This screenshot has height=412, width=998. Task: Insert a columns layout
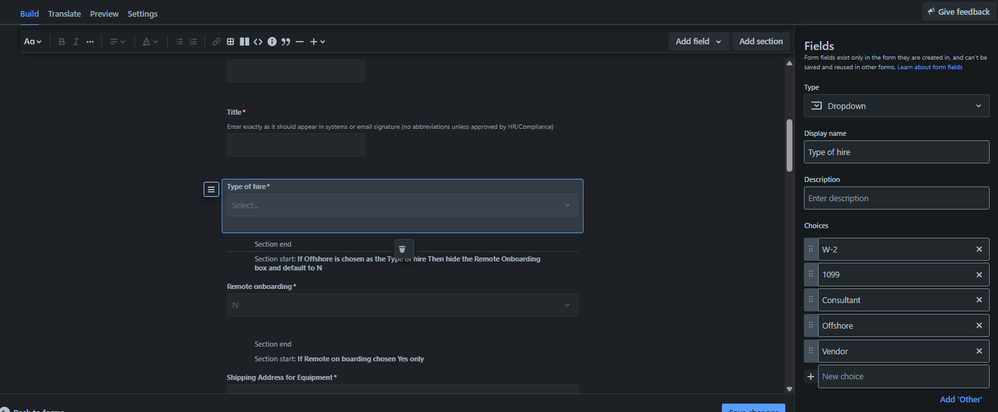[244, 41]
